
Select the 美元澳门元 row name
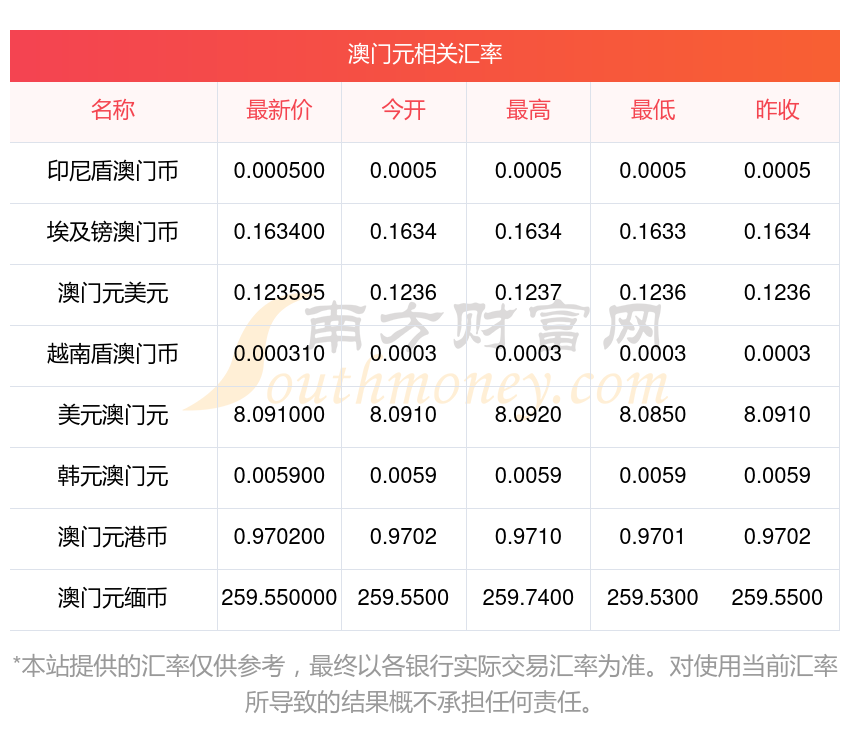(x=113, y=415)
